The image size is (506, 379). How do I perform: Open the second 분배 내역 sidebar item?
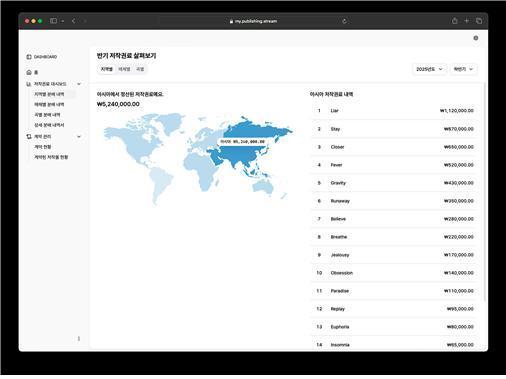pos(49,105)
